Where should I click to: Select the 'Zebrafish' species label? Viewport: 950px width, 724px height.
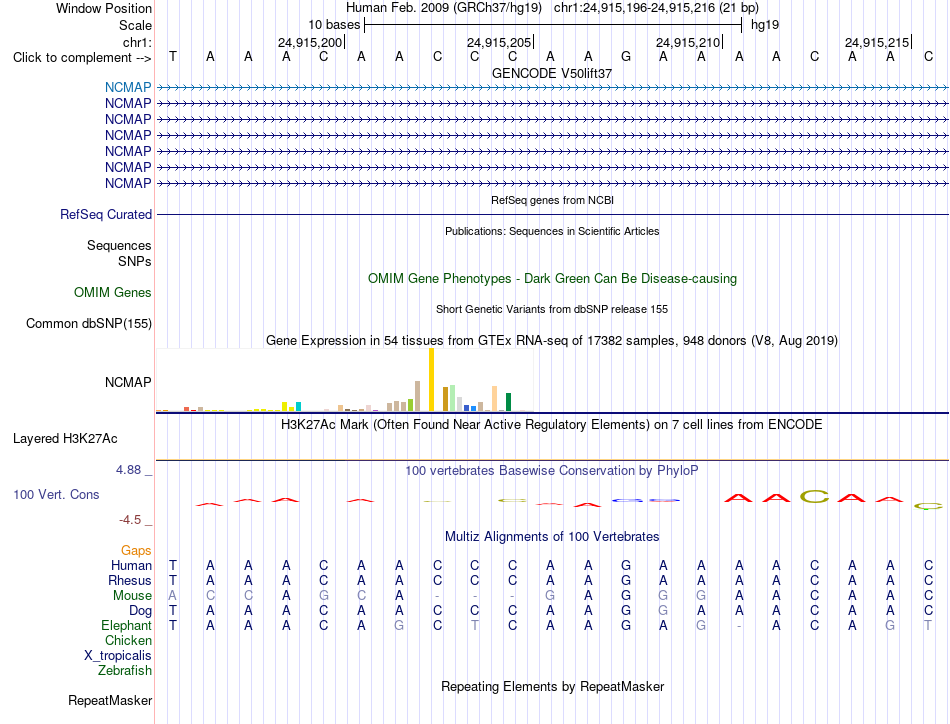[x=125, y=671]
